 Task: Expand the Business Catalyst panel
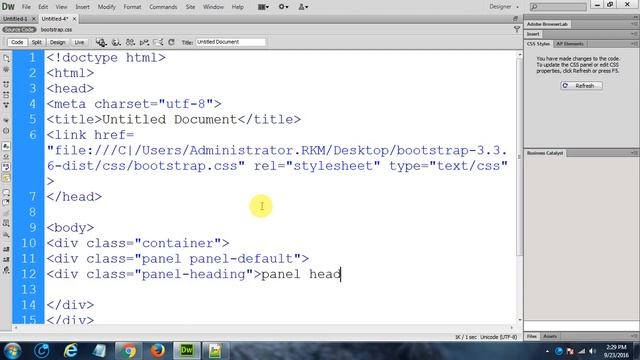tap(544, 153)
